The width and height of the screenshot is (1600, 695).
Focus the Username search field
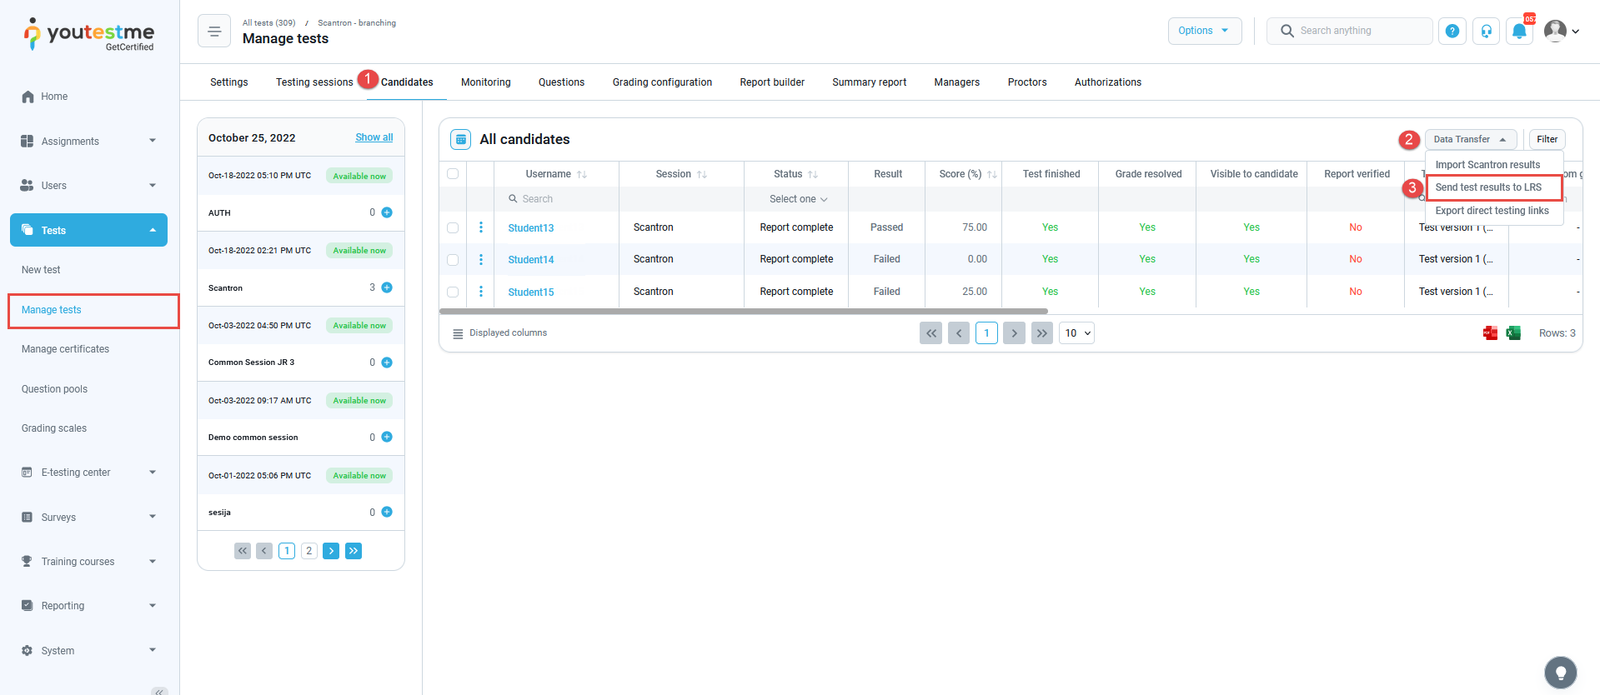tap(560, 199)
